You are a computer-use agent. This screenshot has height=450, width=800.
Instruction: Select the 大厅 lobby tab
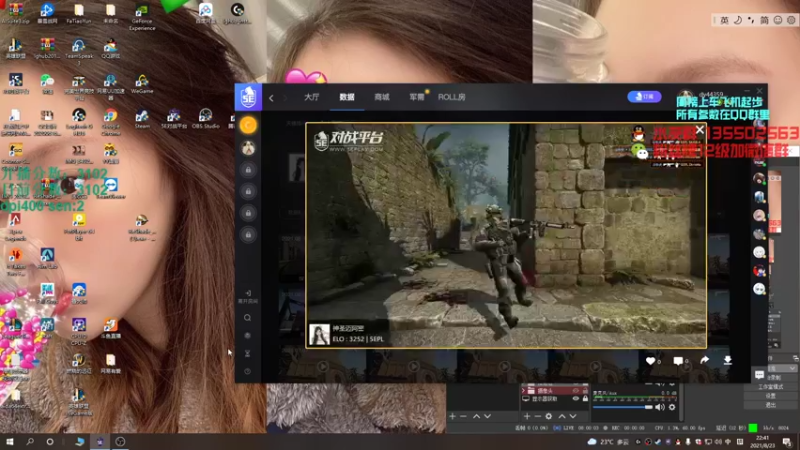coord(311,97)
